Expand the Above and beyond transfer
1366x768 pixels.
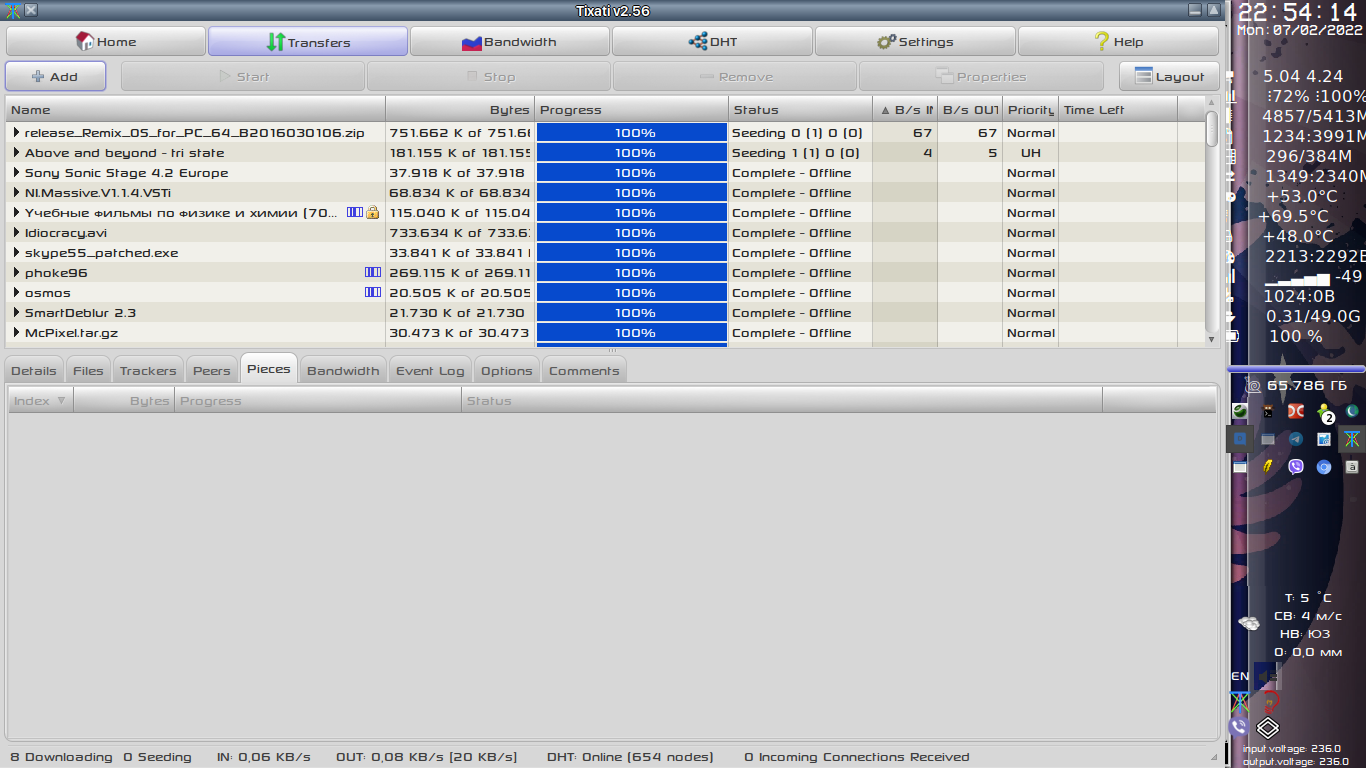pyautogui.click(x=16, y=152)
